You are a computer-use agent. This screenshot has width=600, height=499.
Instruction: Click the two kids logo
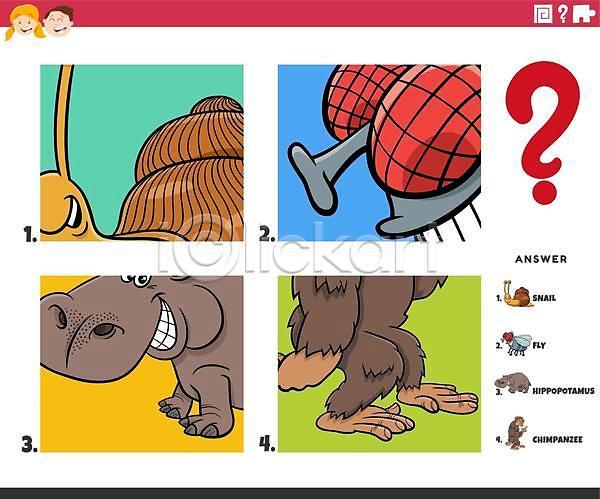tap(39, 22)
